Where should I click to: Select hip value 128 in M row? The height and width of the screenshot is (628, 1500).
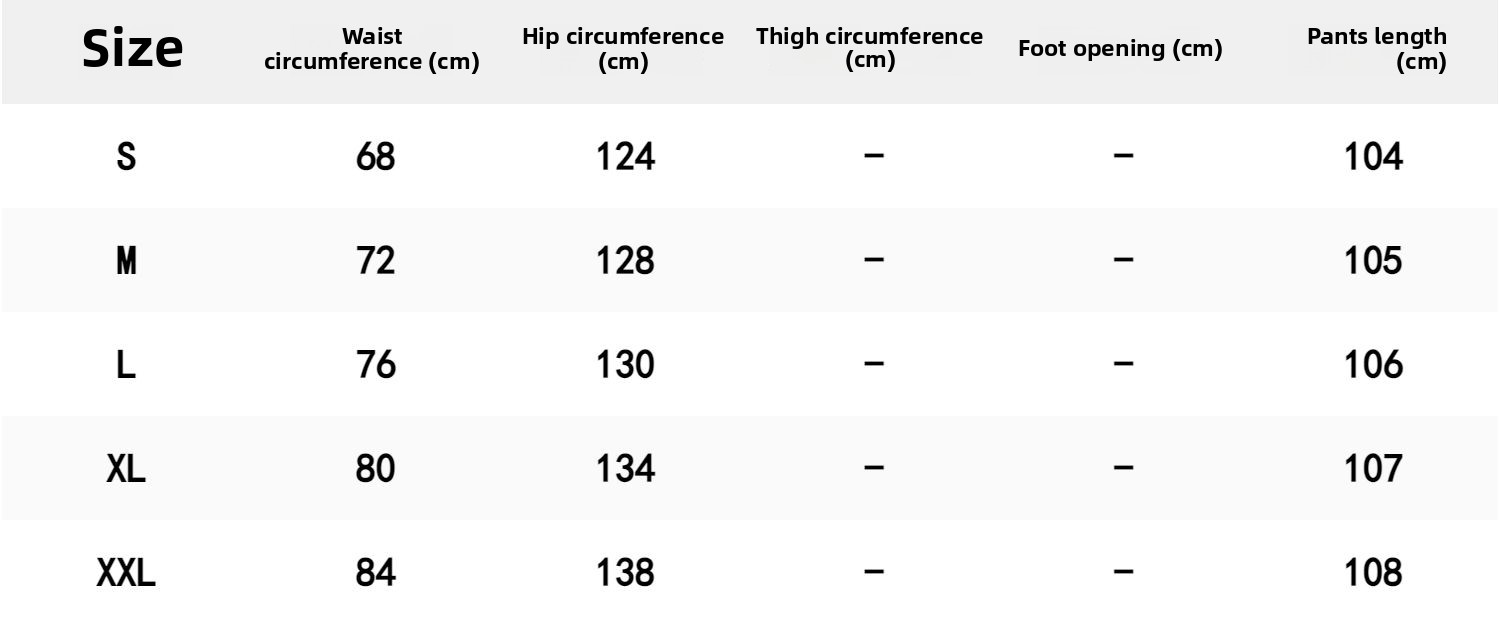(625, 261)
